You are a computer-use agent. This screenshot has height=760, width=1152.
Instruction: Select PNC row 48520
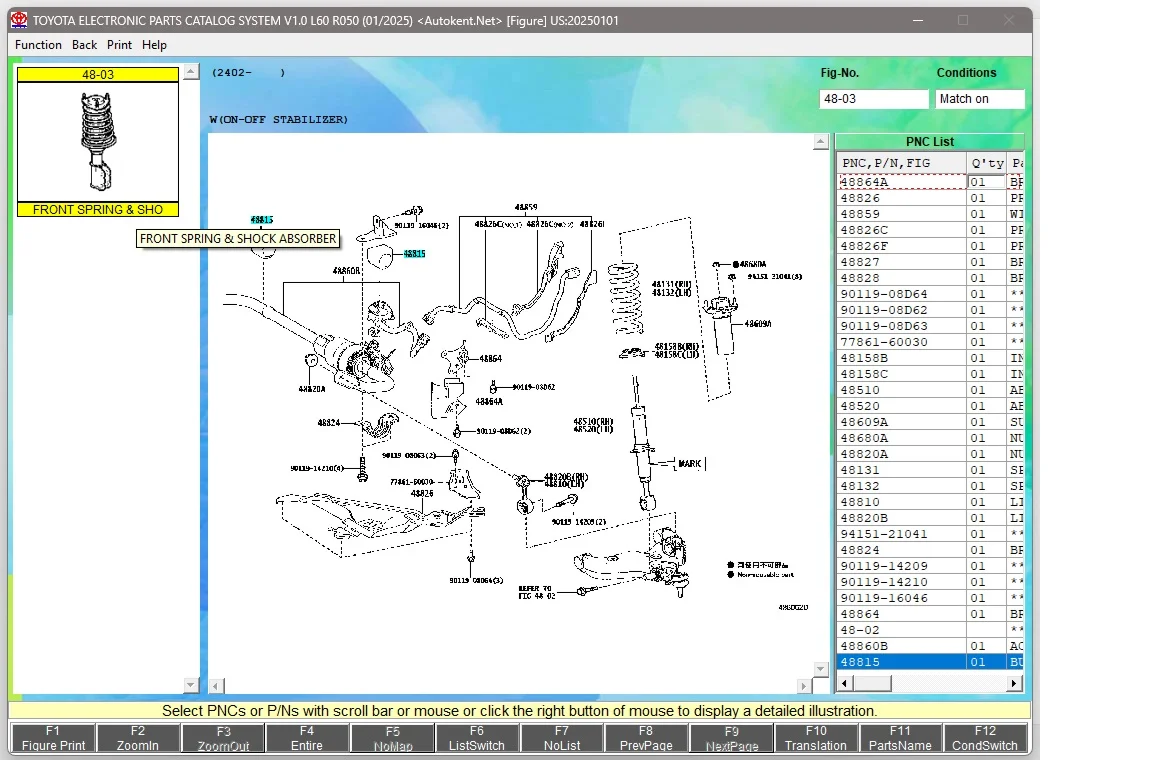(x=929, y=406)
